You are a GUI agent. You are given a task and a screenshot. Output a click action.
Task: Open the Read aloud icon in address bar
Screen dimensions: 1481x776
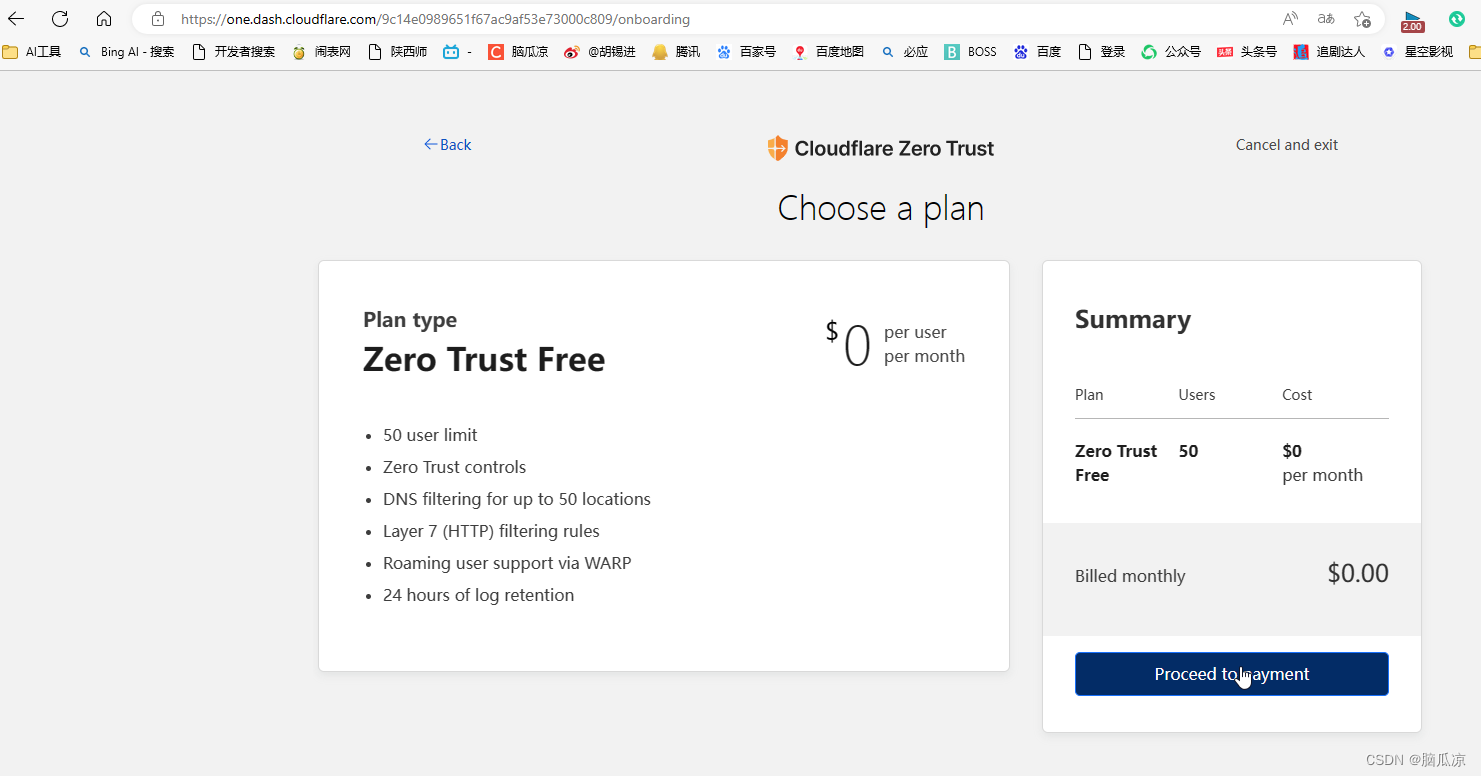[1290, 19]
